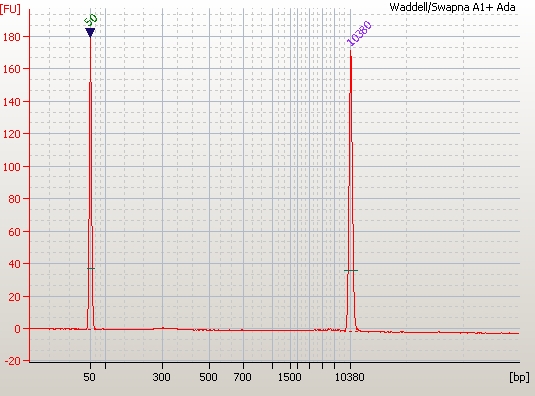Click the blue lower marker triangle at 50
535x396 pixels.
point(90,32)
